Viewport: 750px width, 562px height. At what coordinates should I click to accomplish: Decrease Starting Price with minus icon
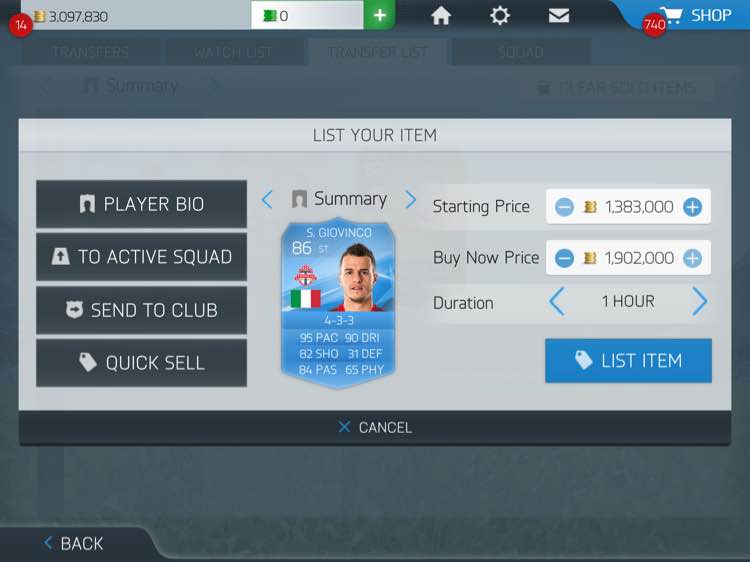tap(564, 207)
